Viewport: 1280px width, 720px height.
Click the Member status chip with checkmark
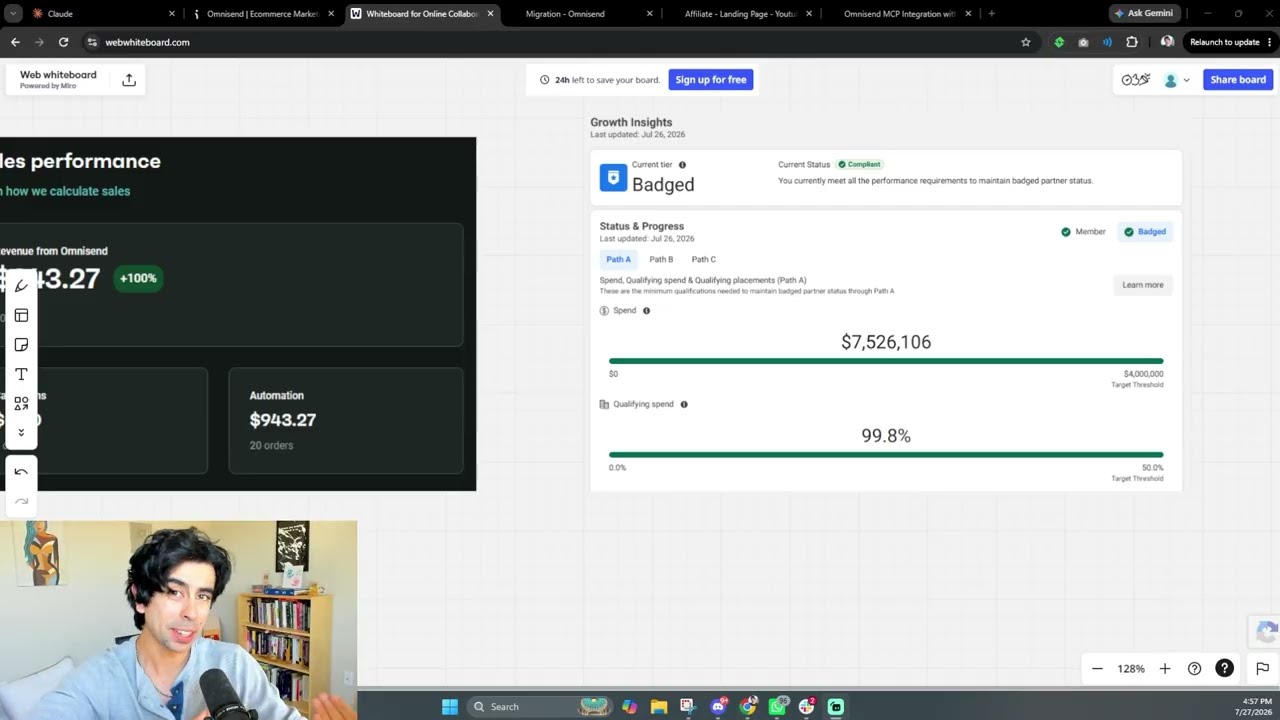(x=1084, y=232)
